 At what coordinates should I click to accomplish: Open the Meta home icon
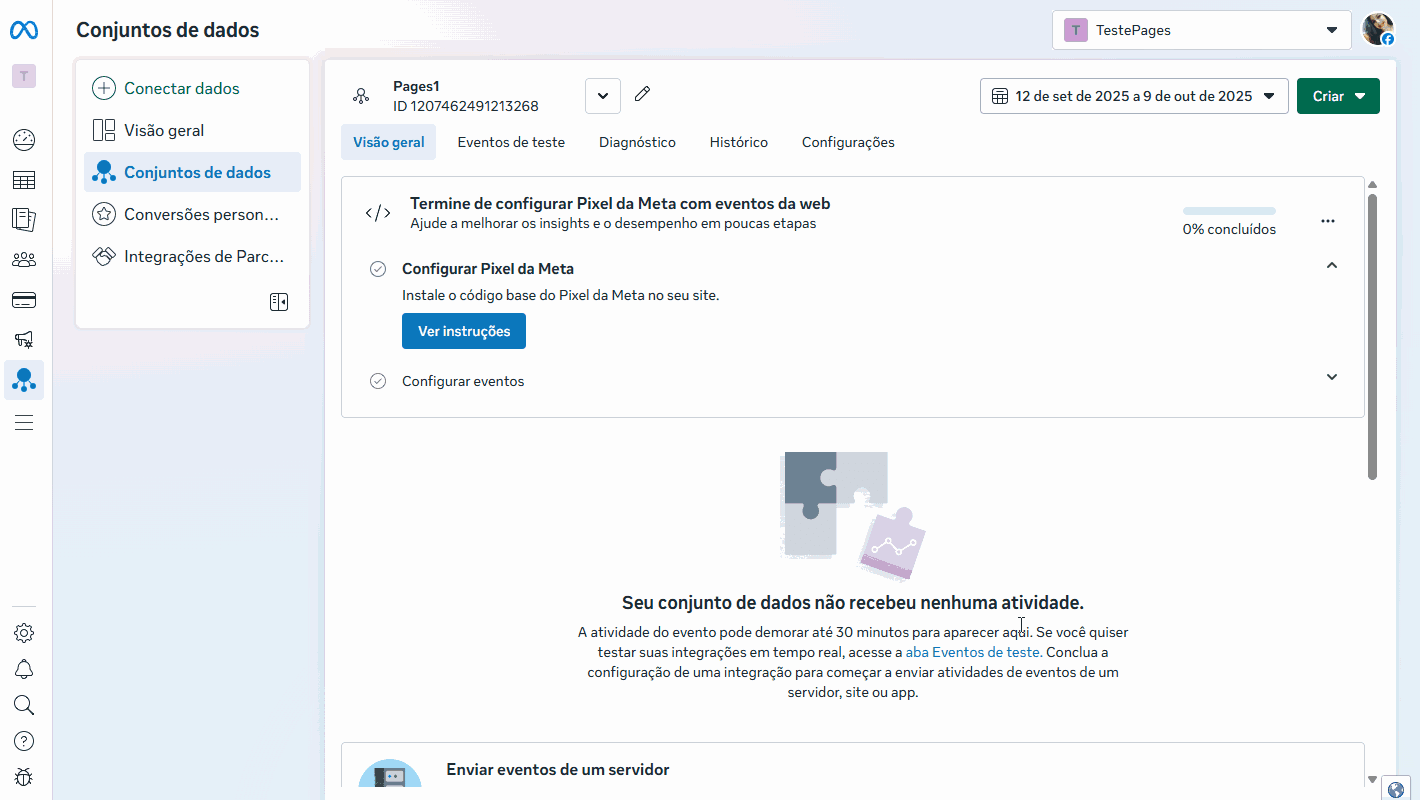23,29
